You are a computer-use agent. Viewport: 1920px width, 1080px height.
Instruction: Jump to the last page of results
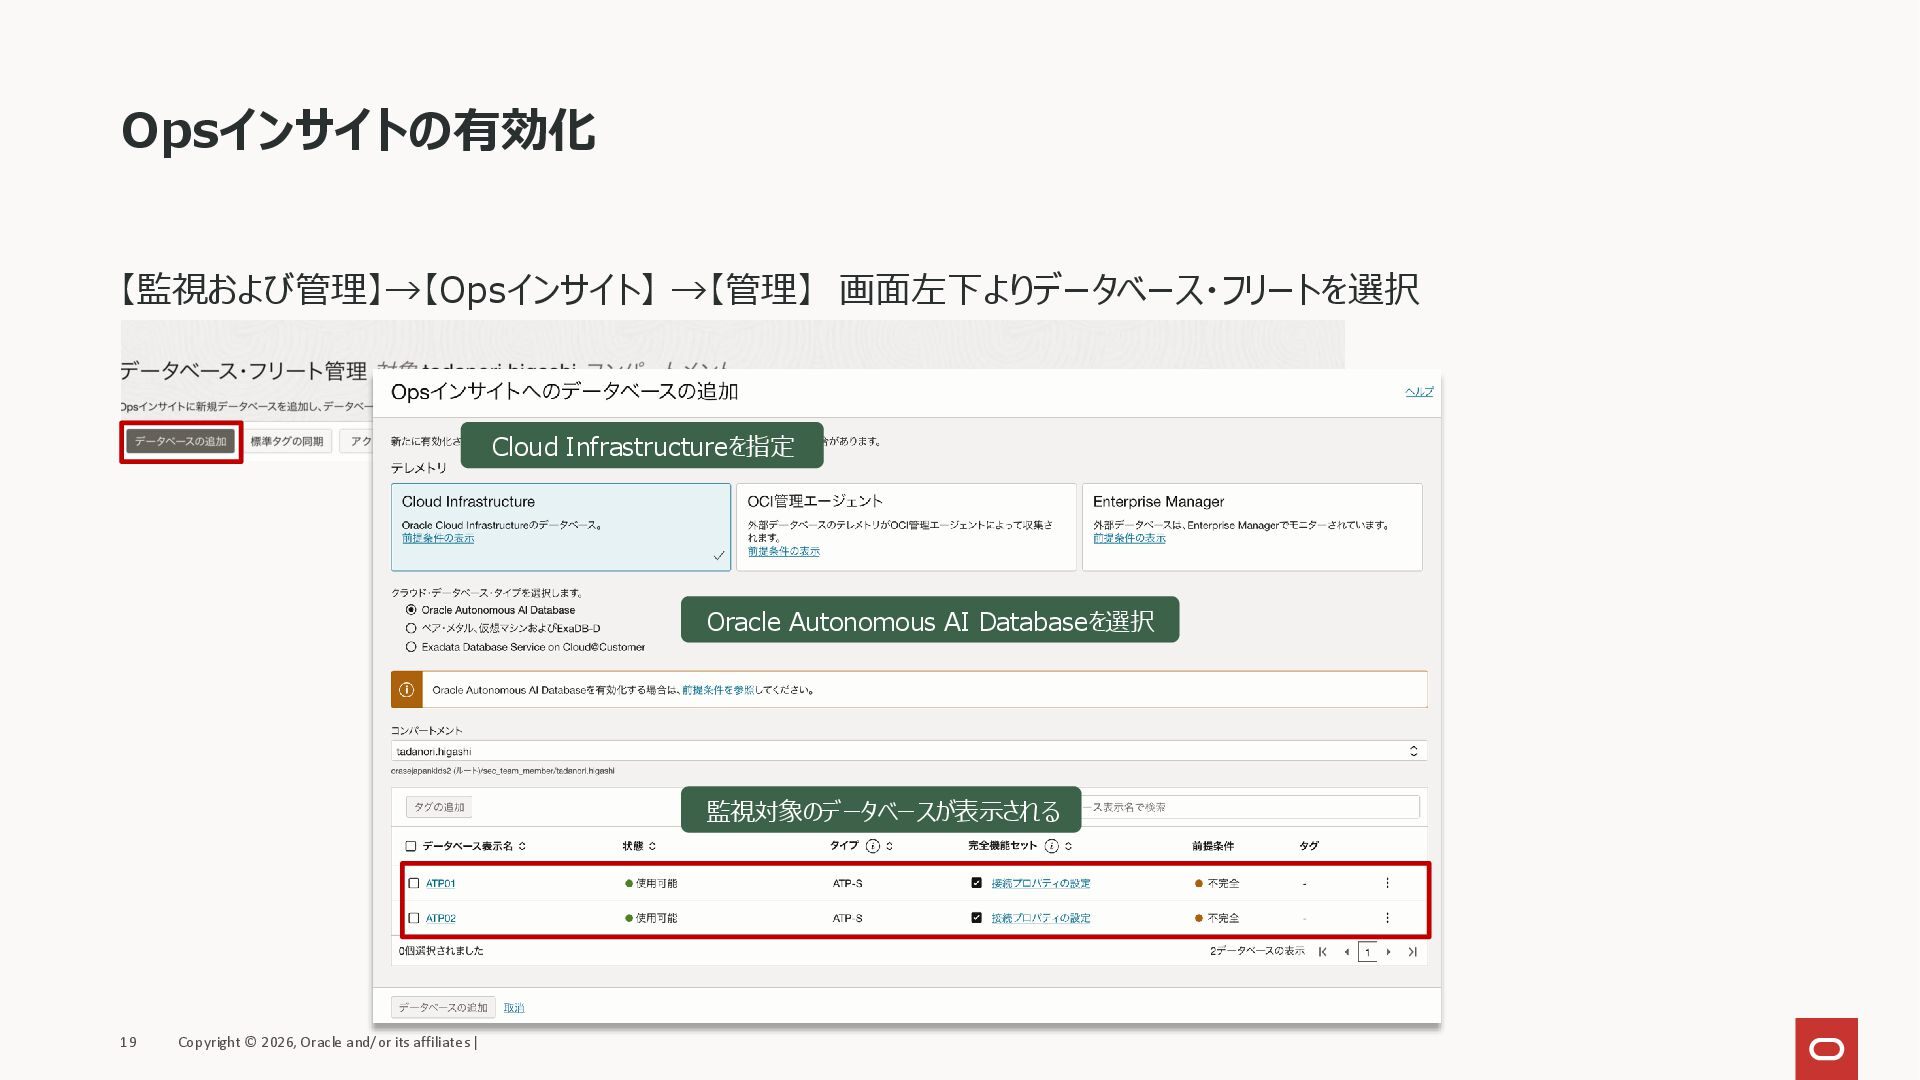[1412, 952]
